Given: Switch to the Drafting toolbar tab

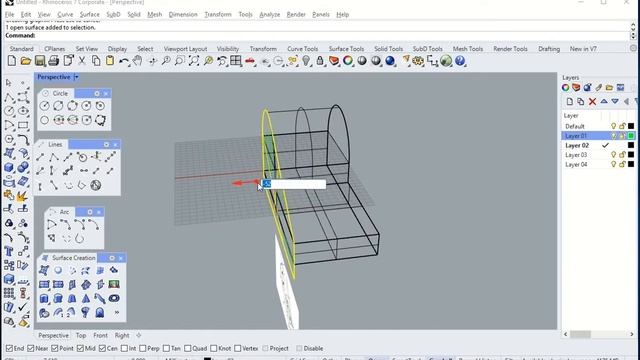Looking at the screenshot, I should point(549,49).
